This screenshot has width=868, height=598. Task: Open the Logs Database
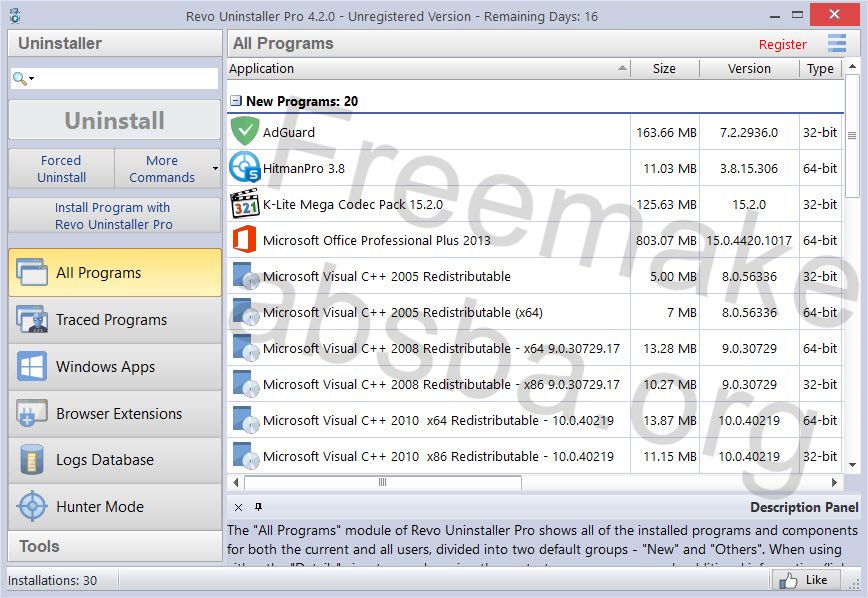click(x=115, y=460)
